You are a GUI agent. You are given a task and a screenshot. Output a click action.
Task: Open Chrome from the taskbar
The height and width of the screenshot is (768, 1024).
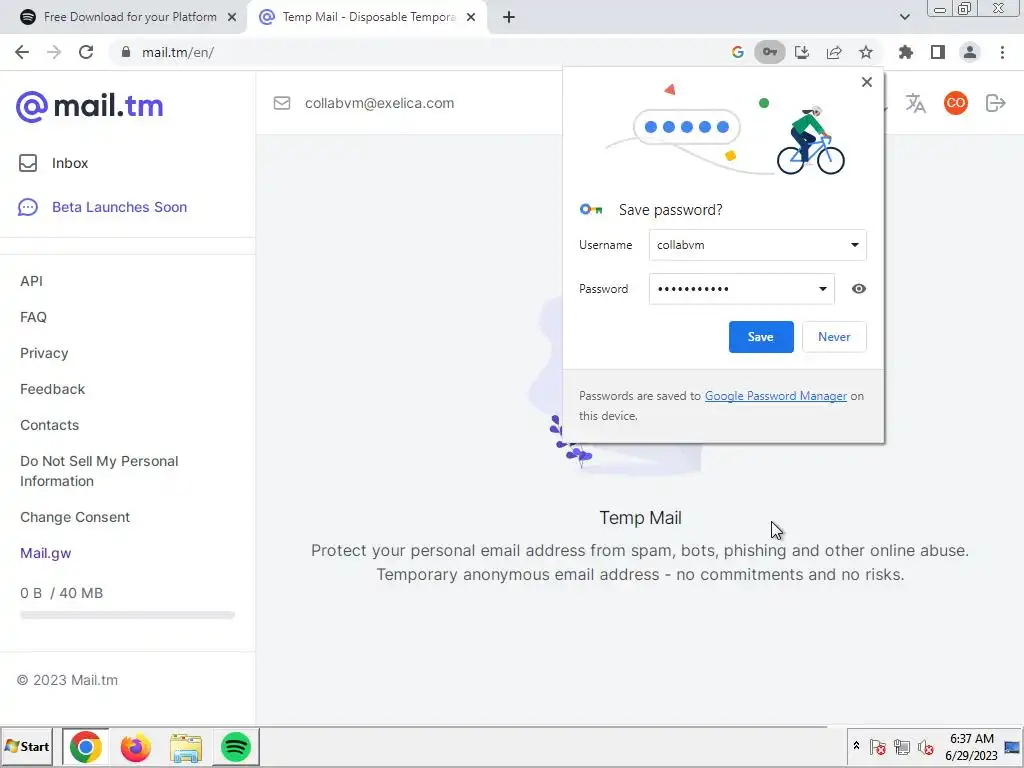[86, 747]
